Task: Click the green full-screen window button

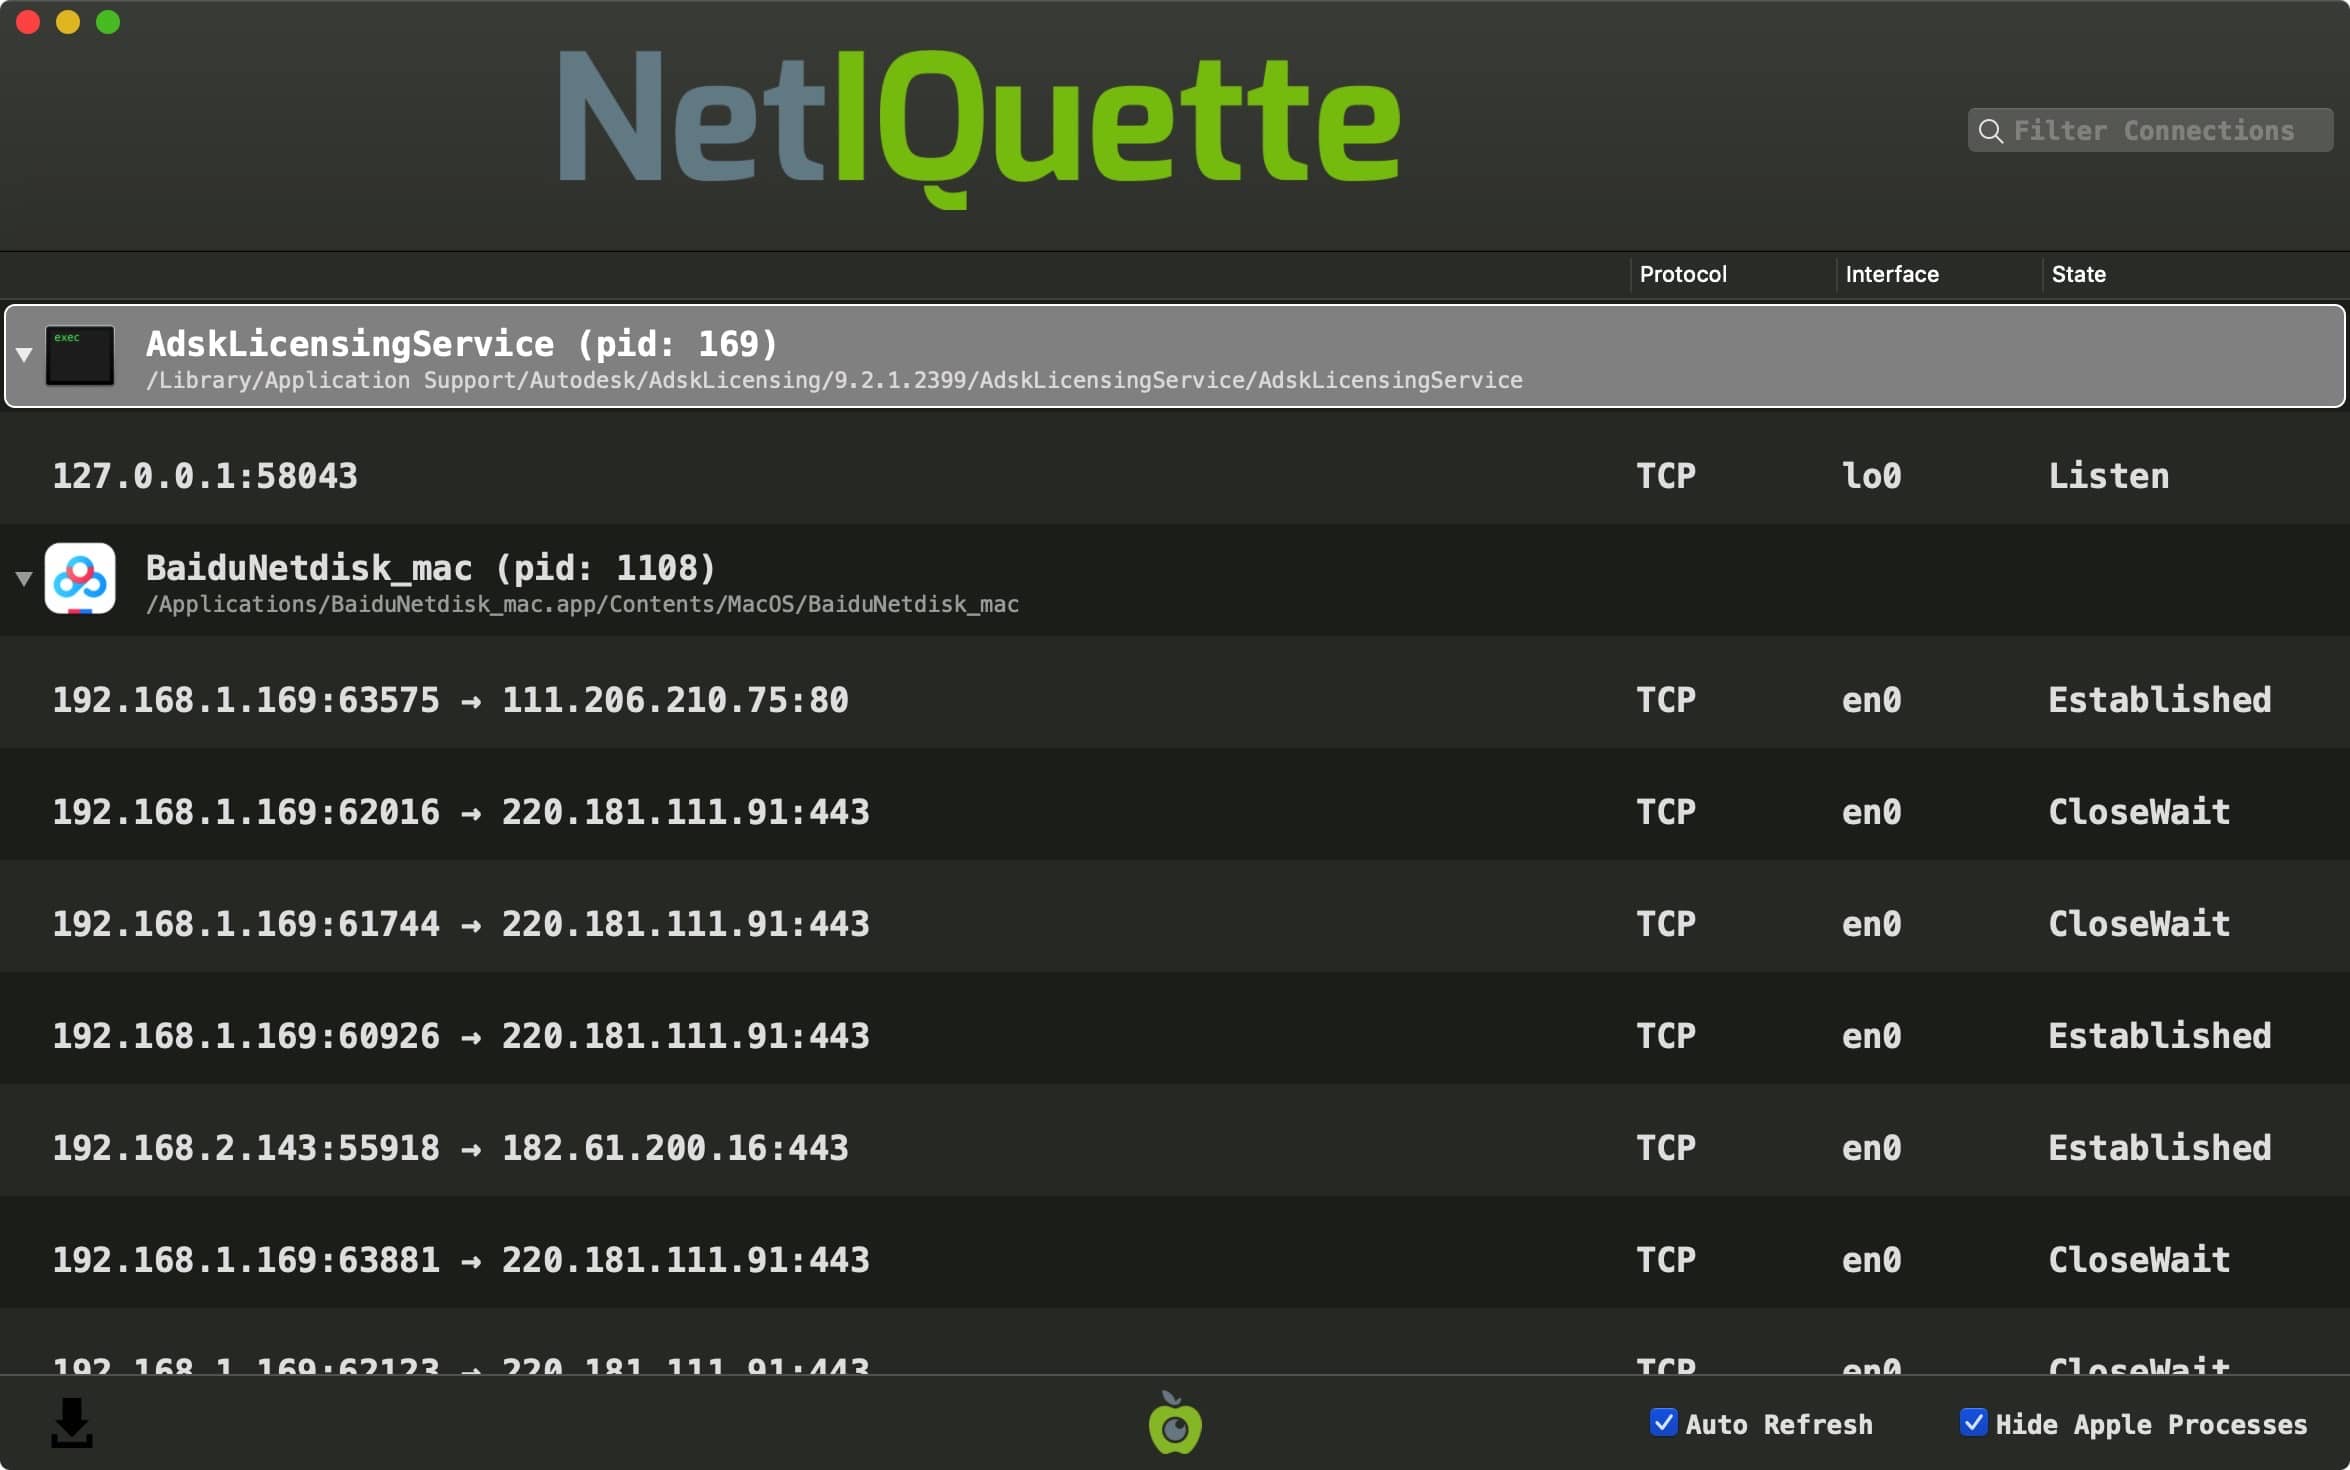Action: [x=108, y=22]
